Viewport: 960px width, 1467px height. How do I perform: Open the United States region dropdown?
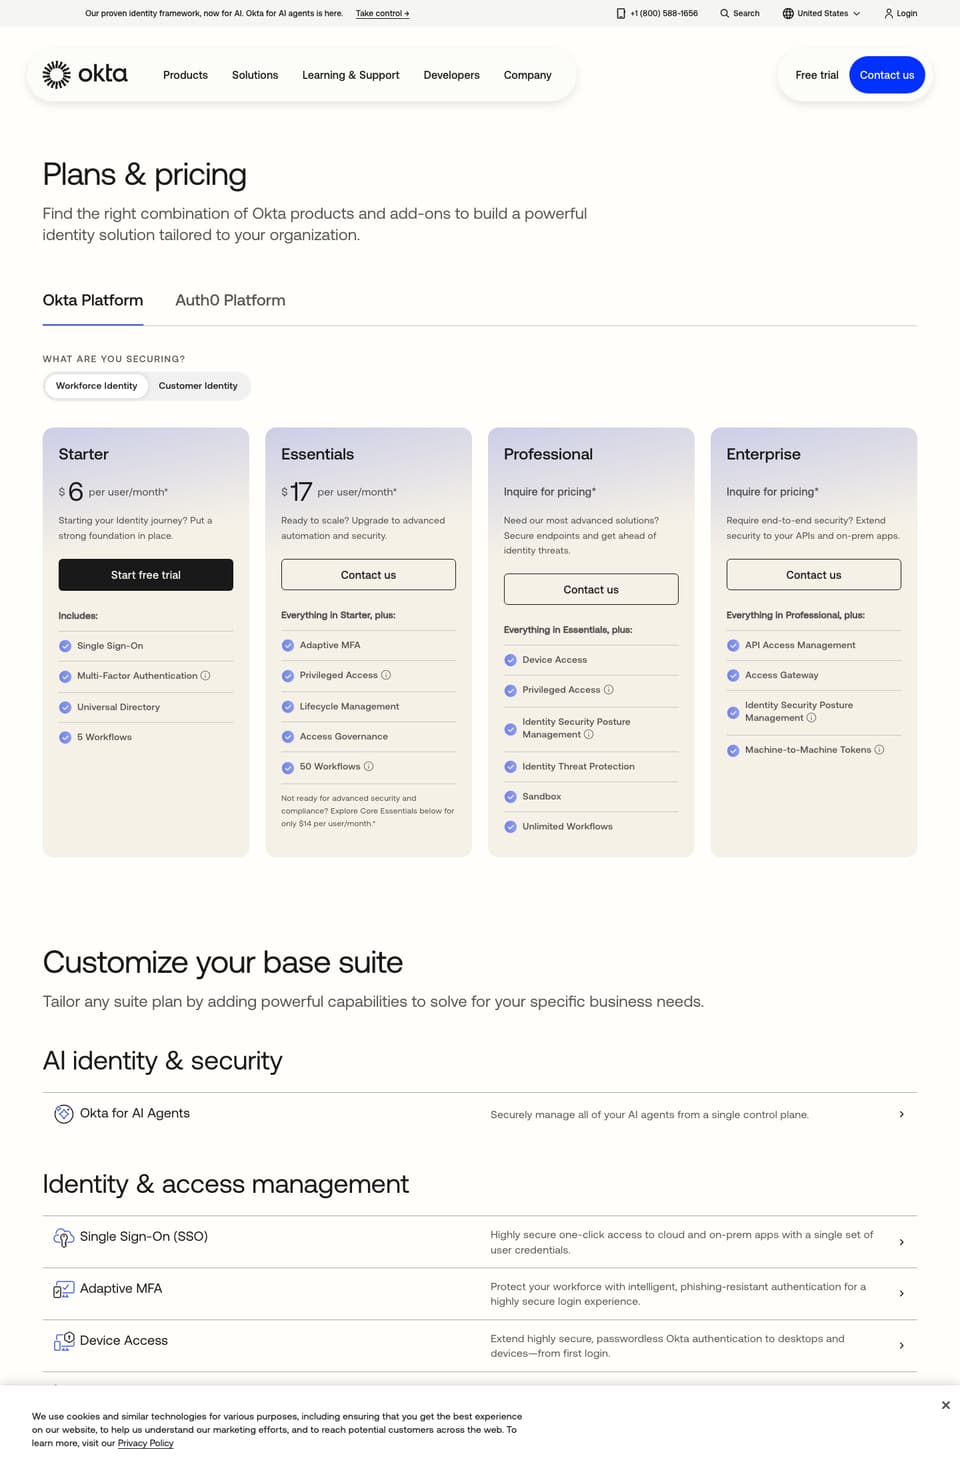(821, 14)
